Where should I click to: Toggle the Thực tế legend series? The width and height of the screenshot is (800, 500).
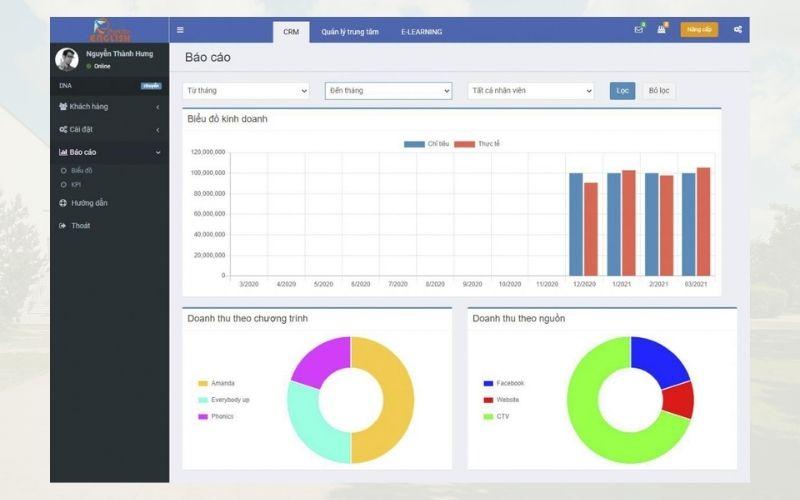click(465, 144)
